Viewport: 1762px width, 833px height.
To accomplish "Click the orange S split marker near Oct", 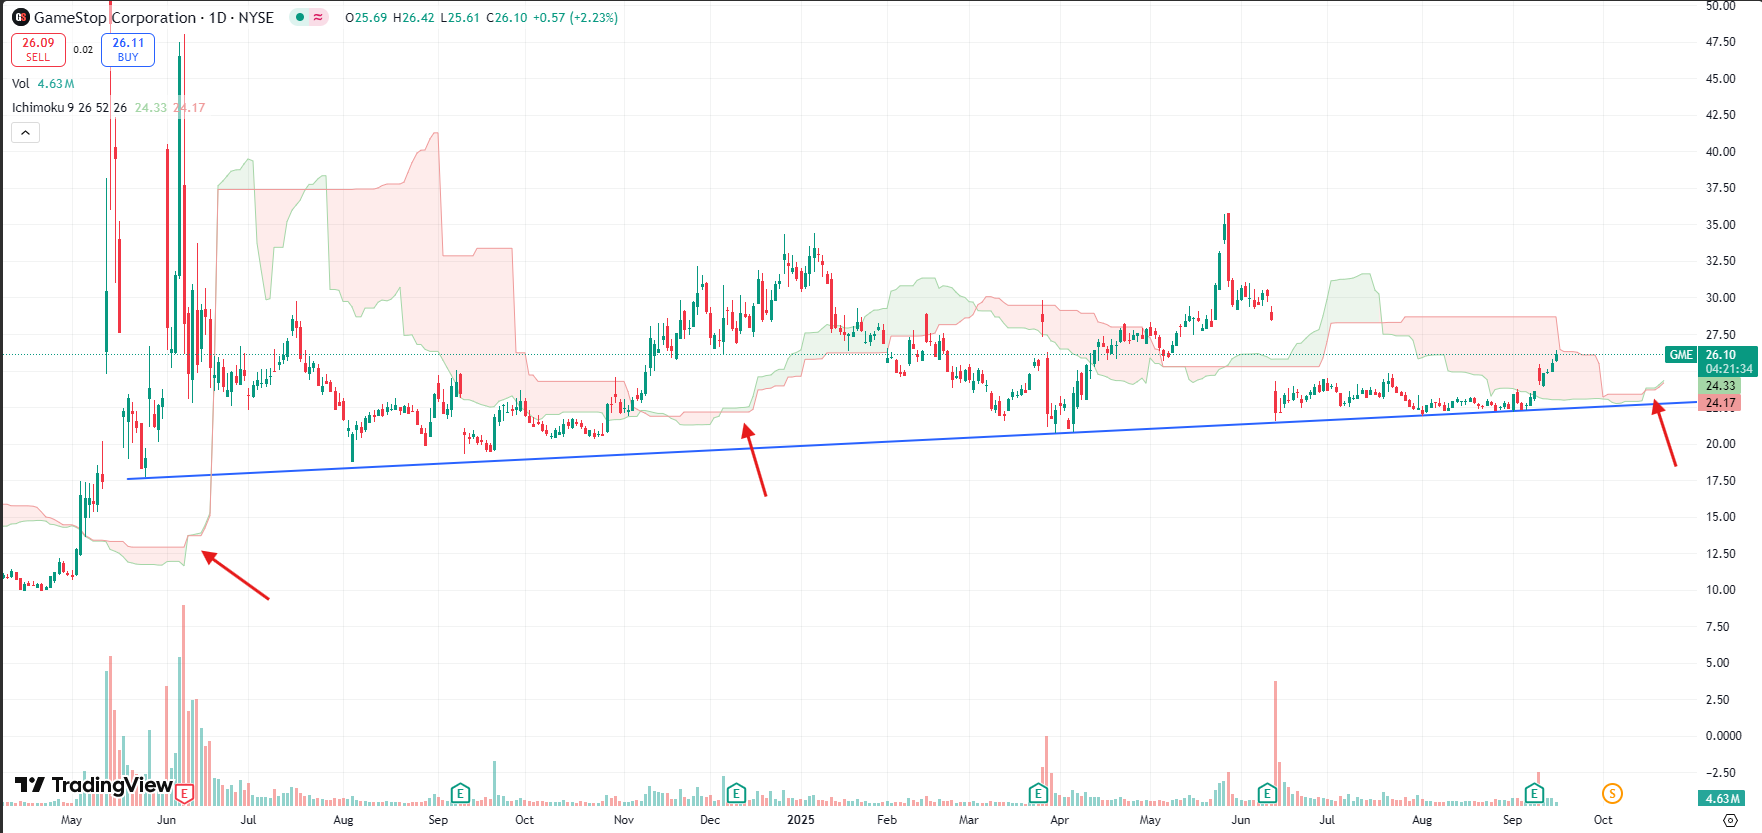I will pyautogui.click(x=1612, y=794).
